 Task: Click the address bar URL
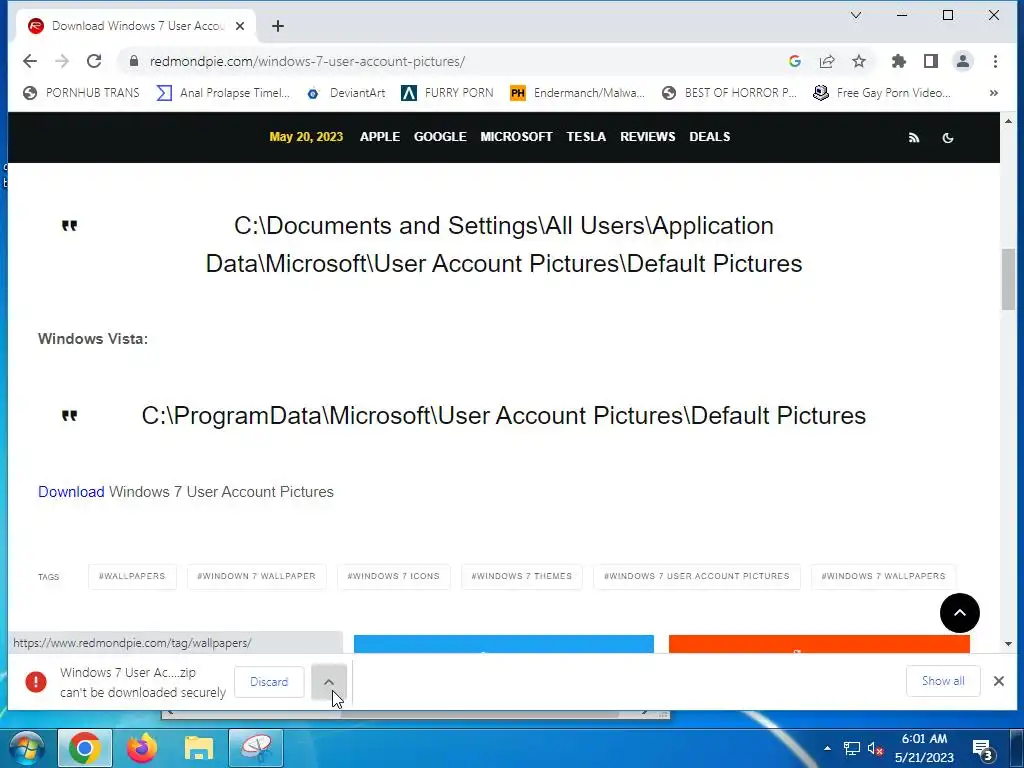click(x=307, y=61)
